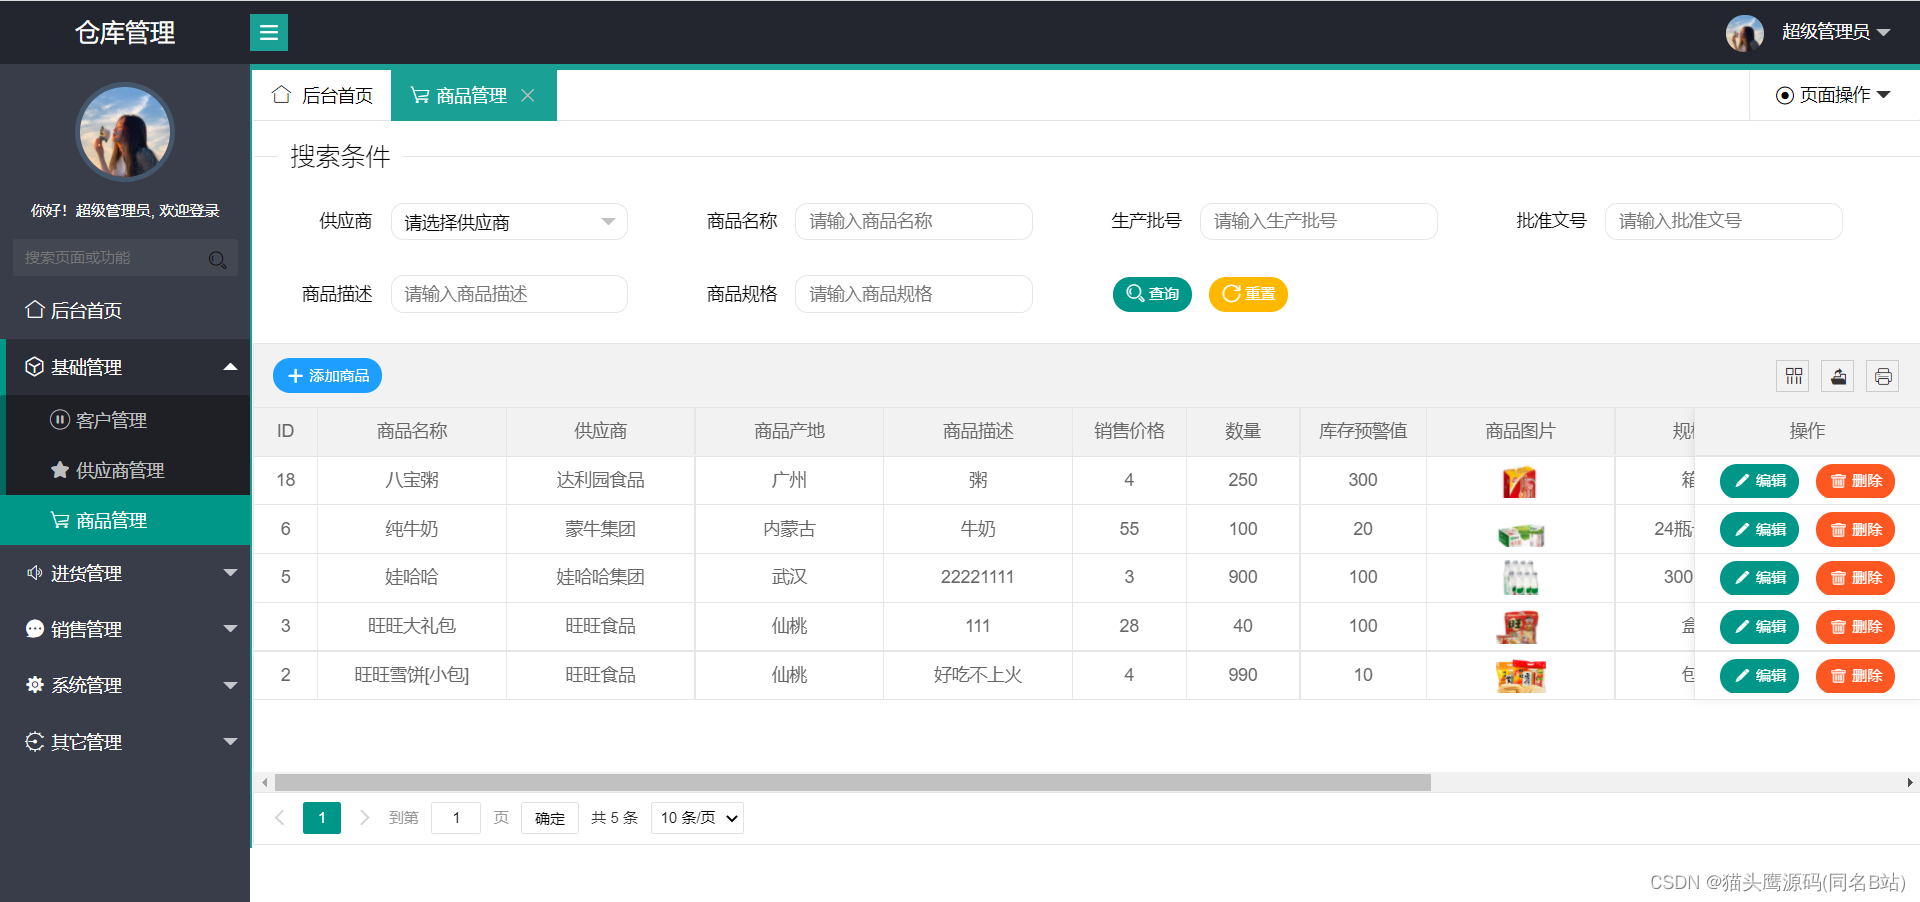Open the 10 条/页 page size dropdown

[x=697, y=818]
